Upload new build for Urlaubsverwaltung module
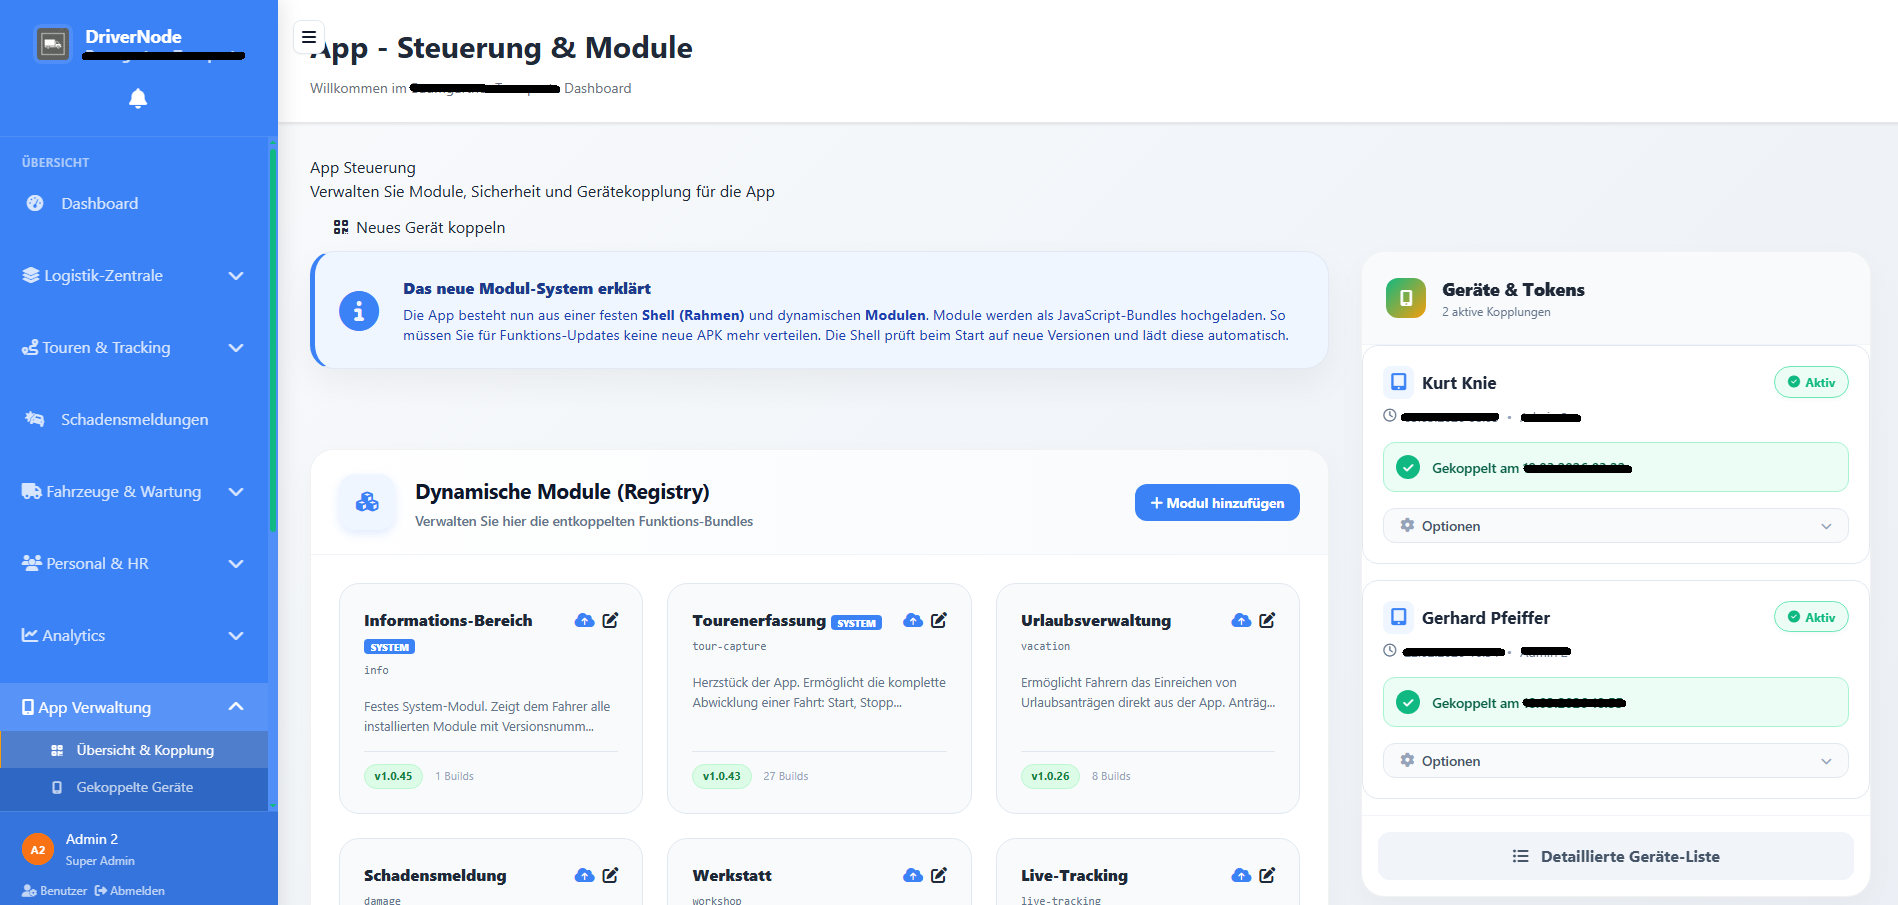Screen dimensions: 1898x905 pyautogui.click(x=1241, y=620)
